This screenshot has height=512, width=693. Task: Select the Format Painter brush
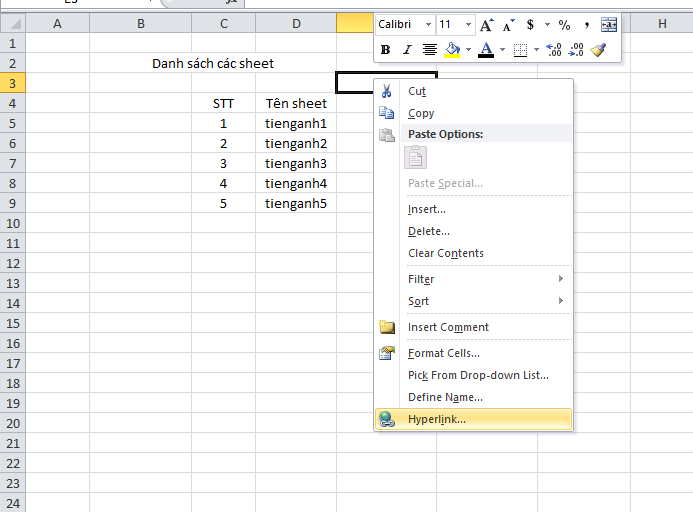click(x=598, y=50)
